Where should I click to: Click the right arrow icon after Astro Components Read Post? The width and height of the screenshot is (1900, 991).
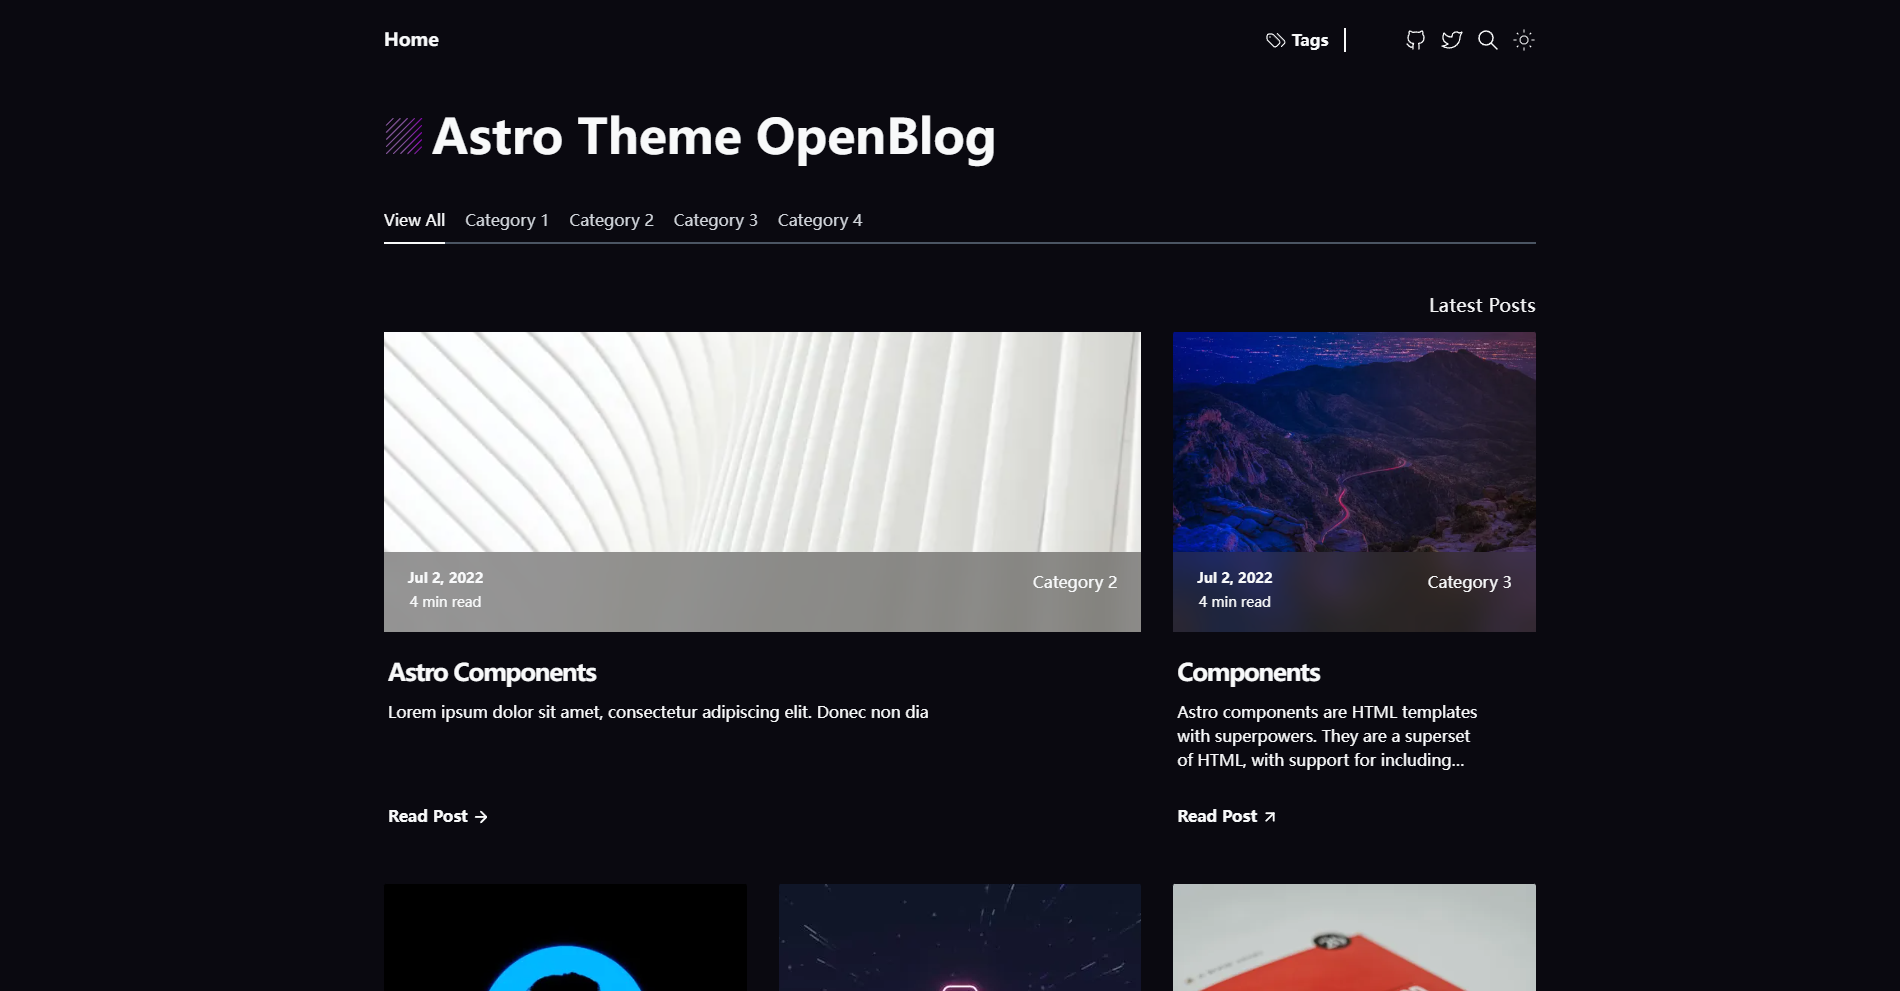pos(481,817)
